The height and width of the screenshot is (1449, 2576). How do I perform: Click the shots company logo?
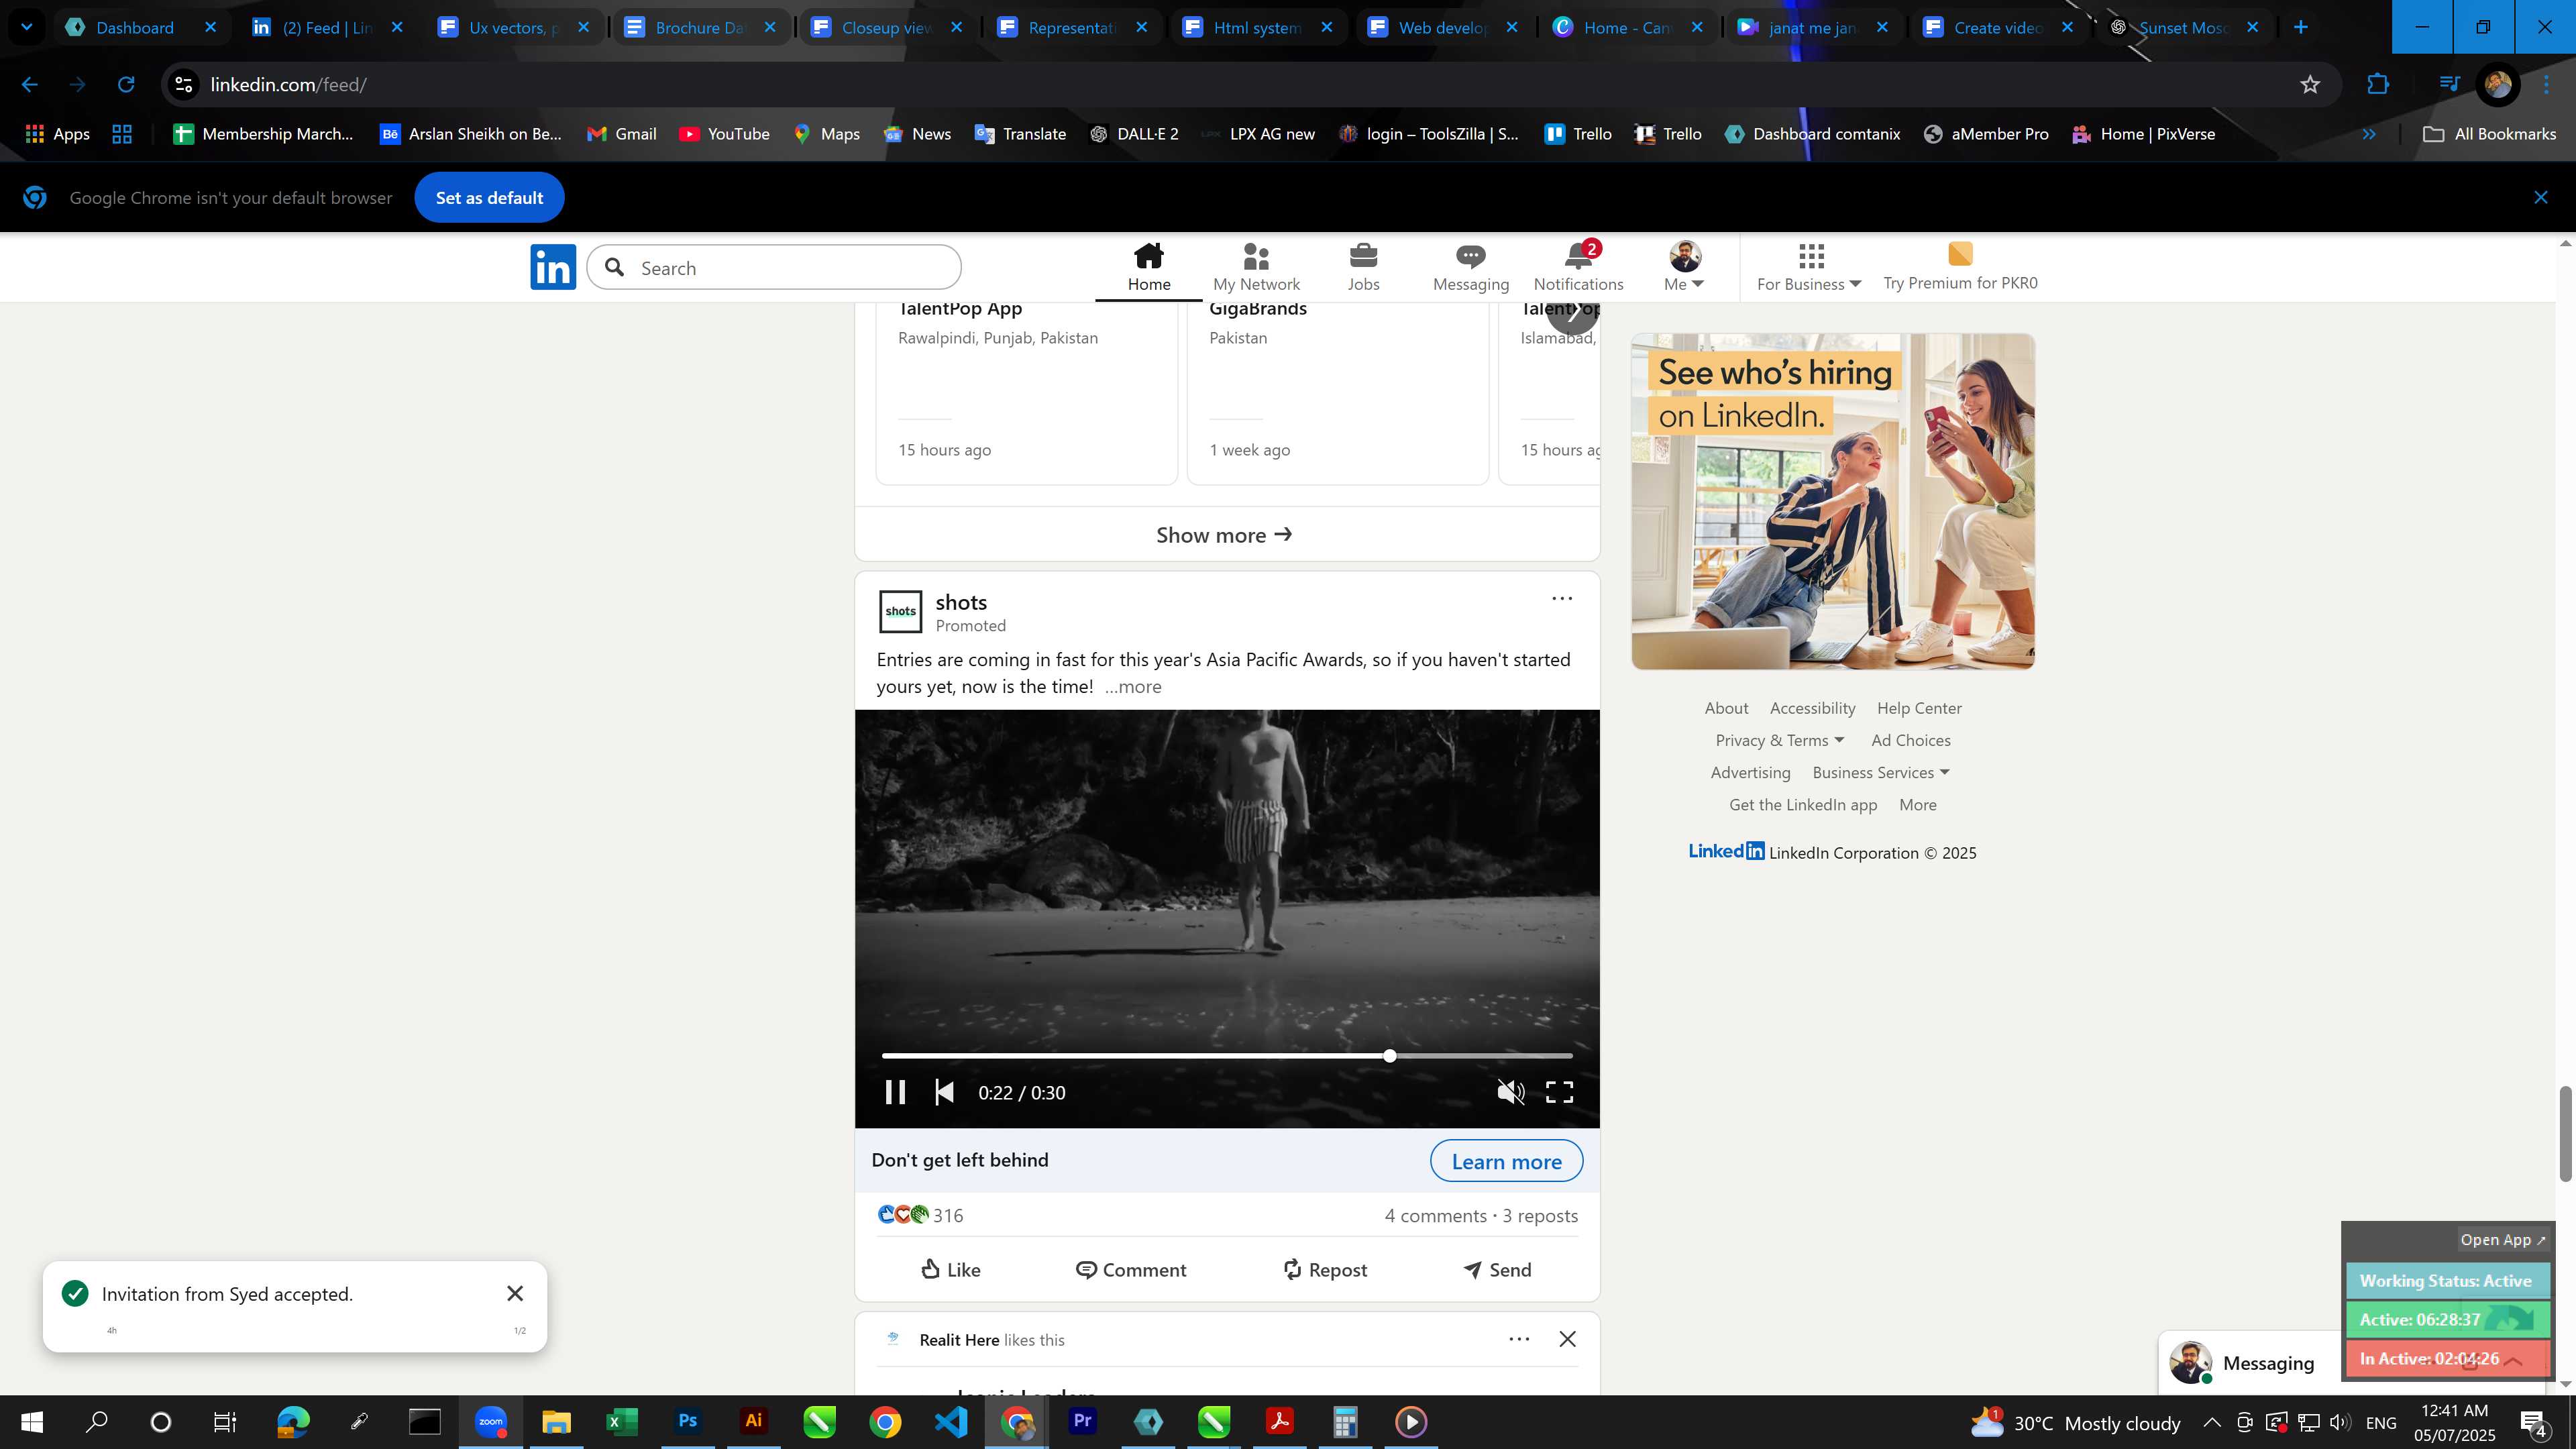[x=900, y=611]
